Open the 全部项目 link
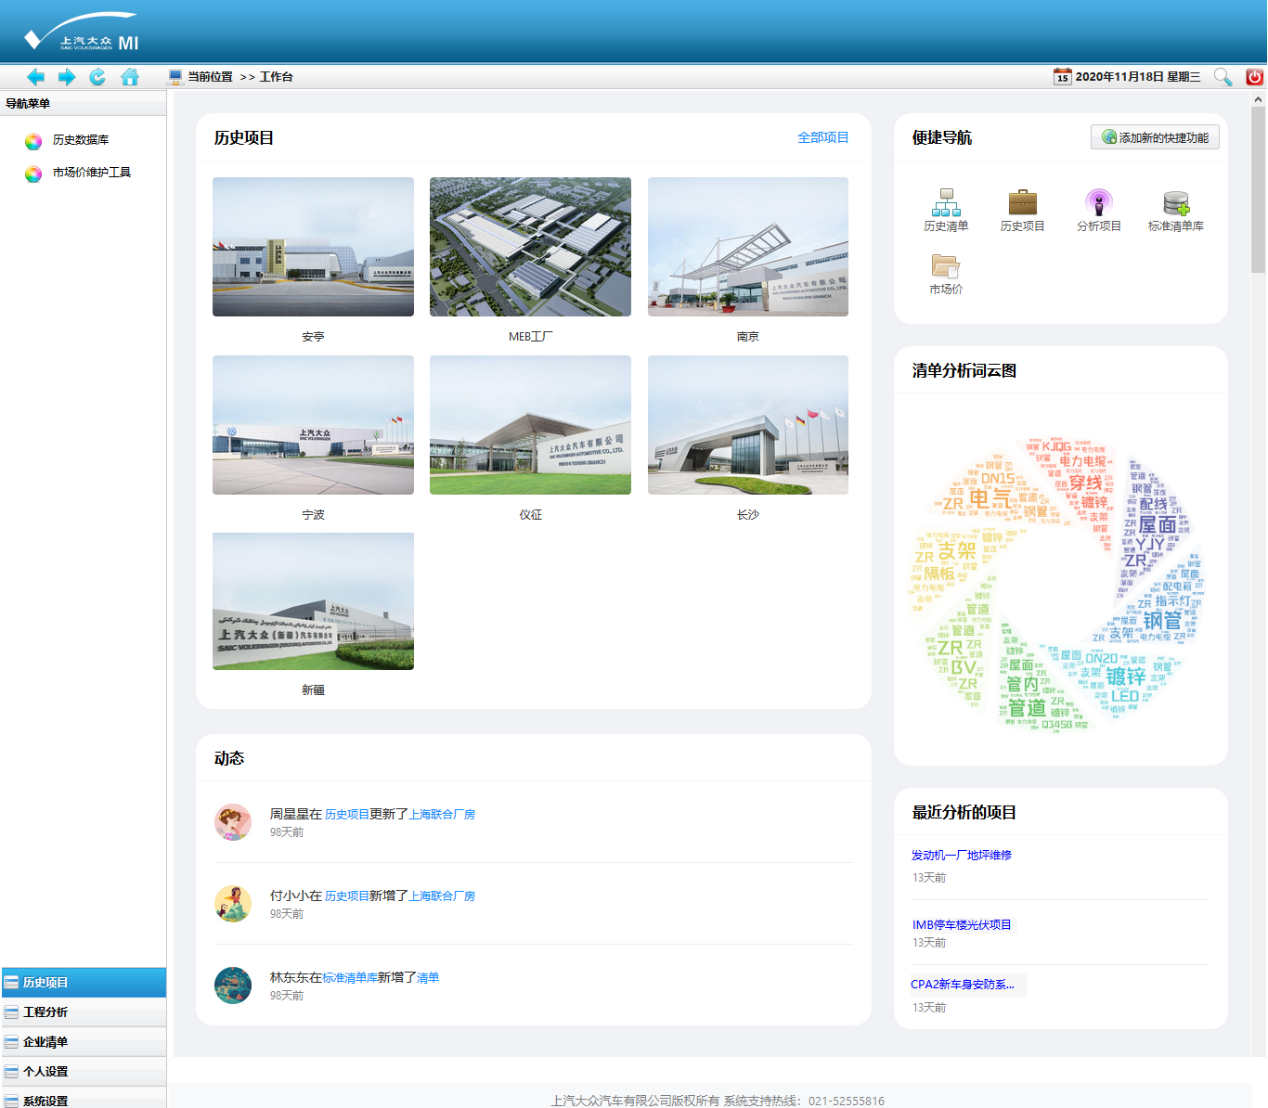Image resolution: width=1268 pixels, height=1108 pixels. tap(822, 138)
